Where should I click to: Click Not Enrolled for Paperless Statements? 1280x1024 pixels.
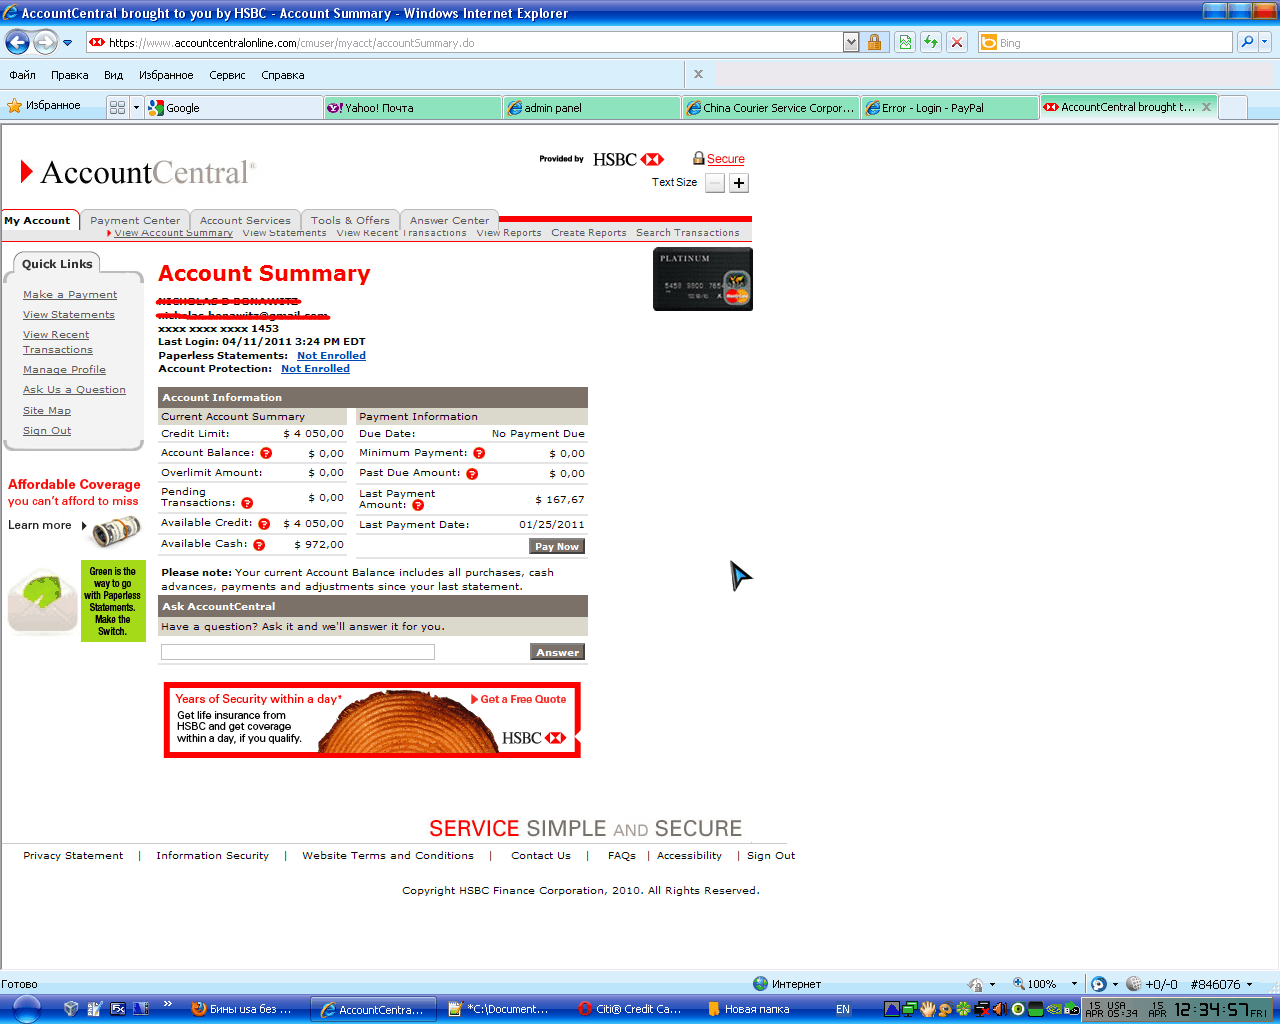[x=331, y=356]
